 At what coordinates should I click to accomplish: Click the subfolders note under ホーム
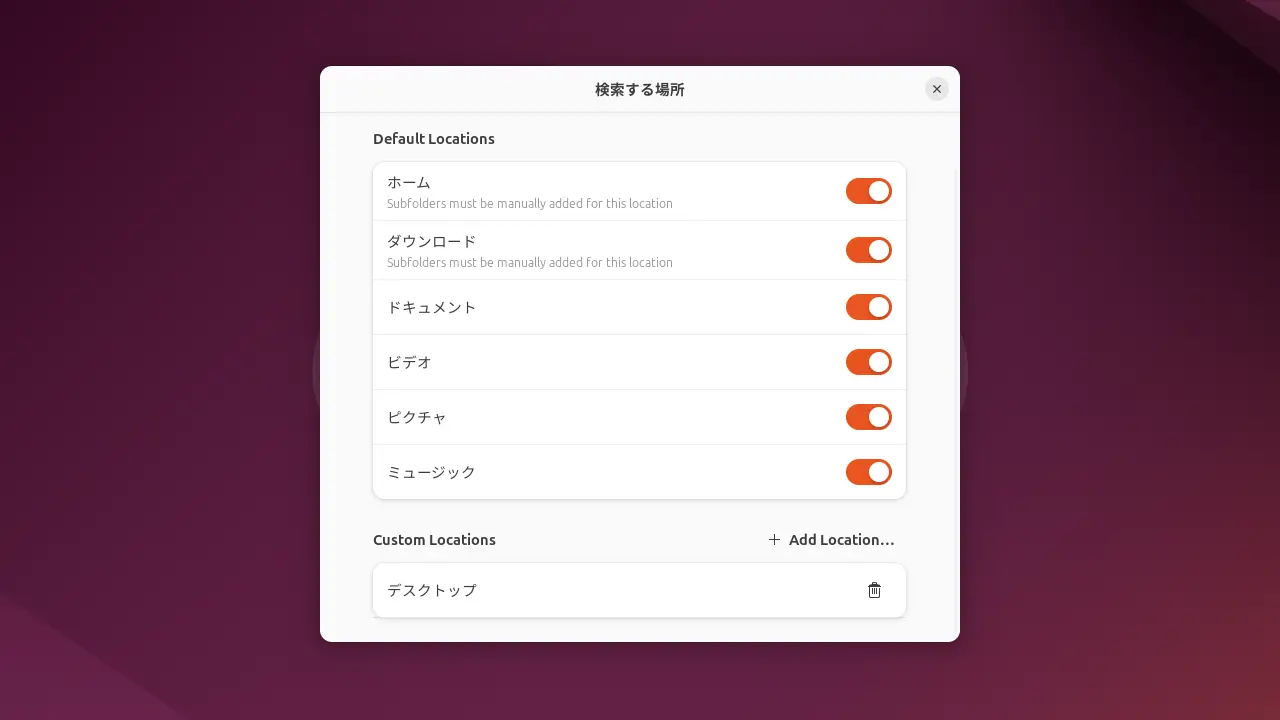click(x=530, y=204)
